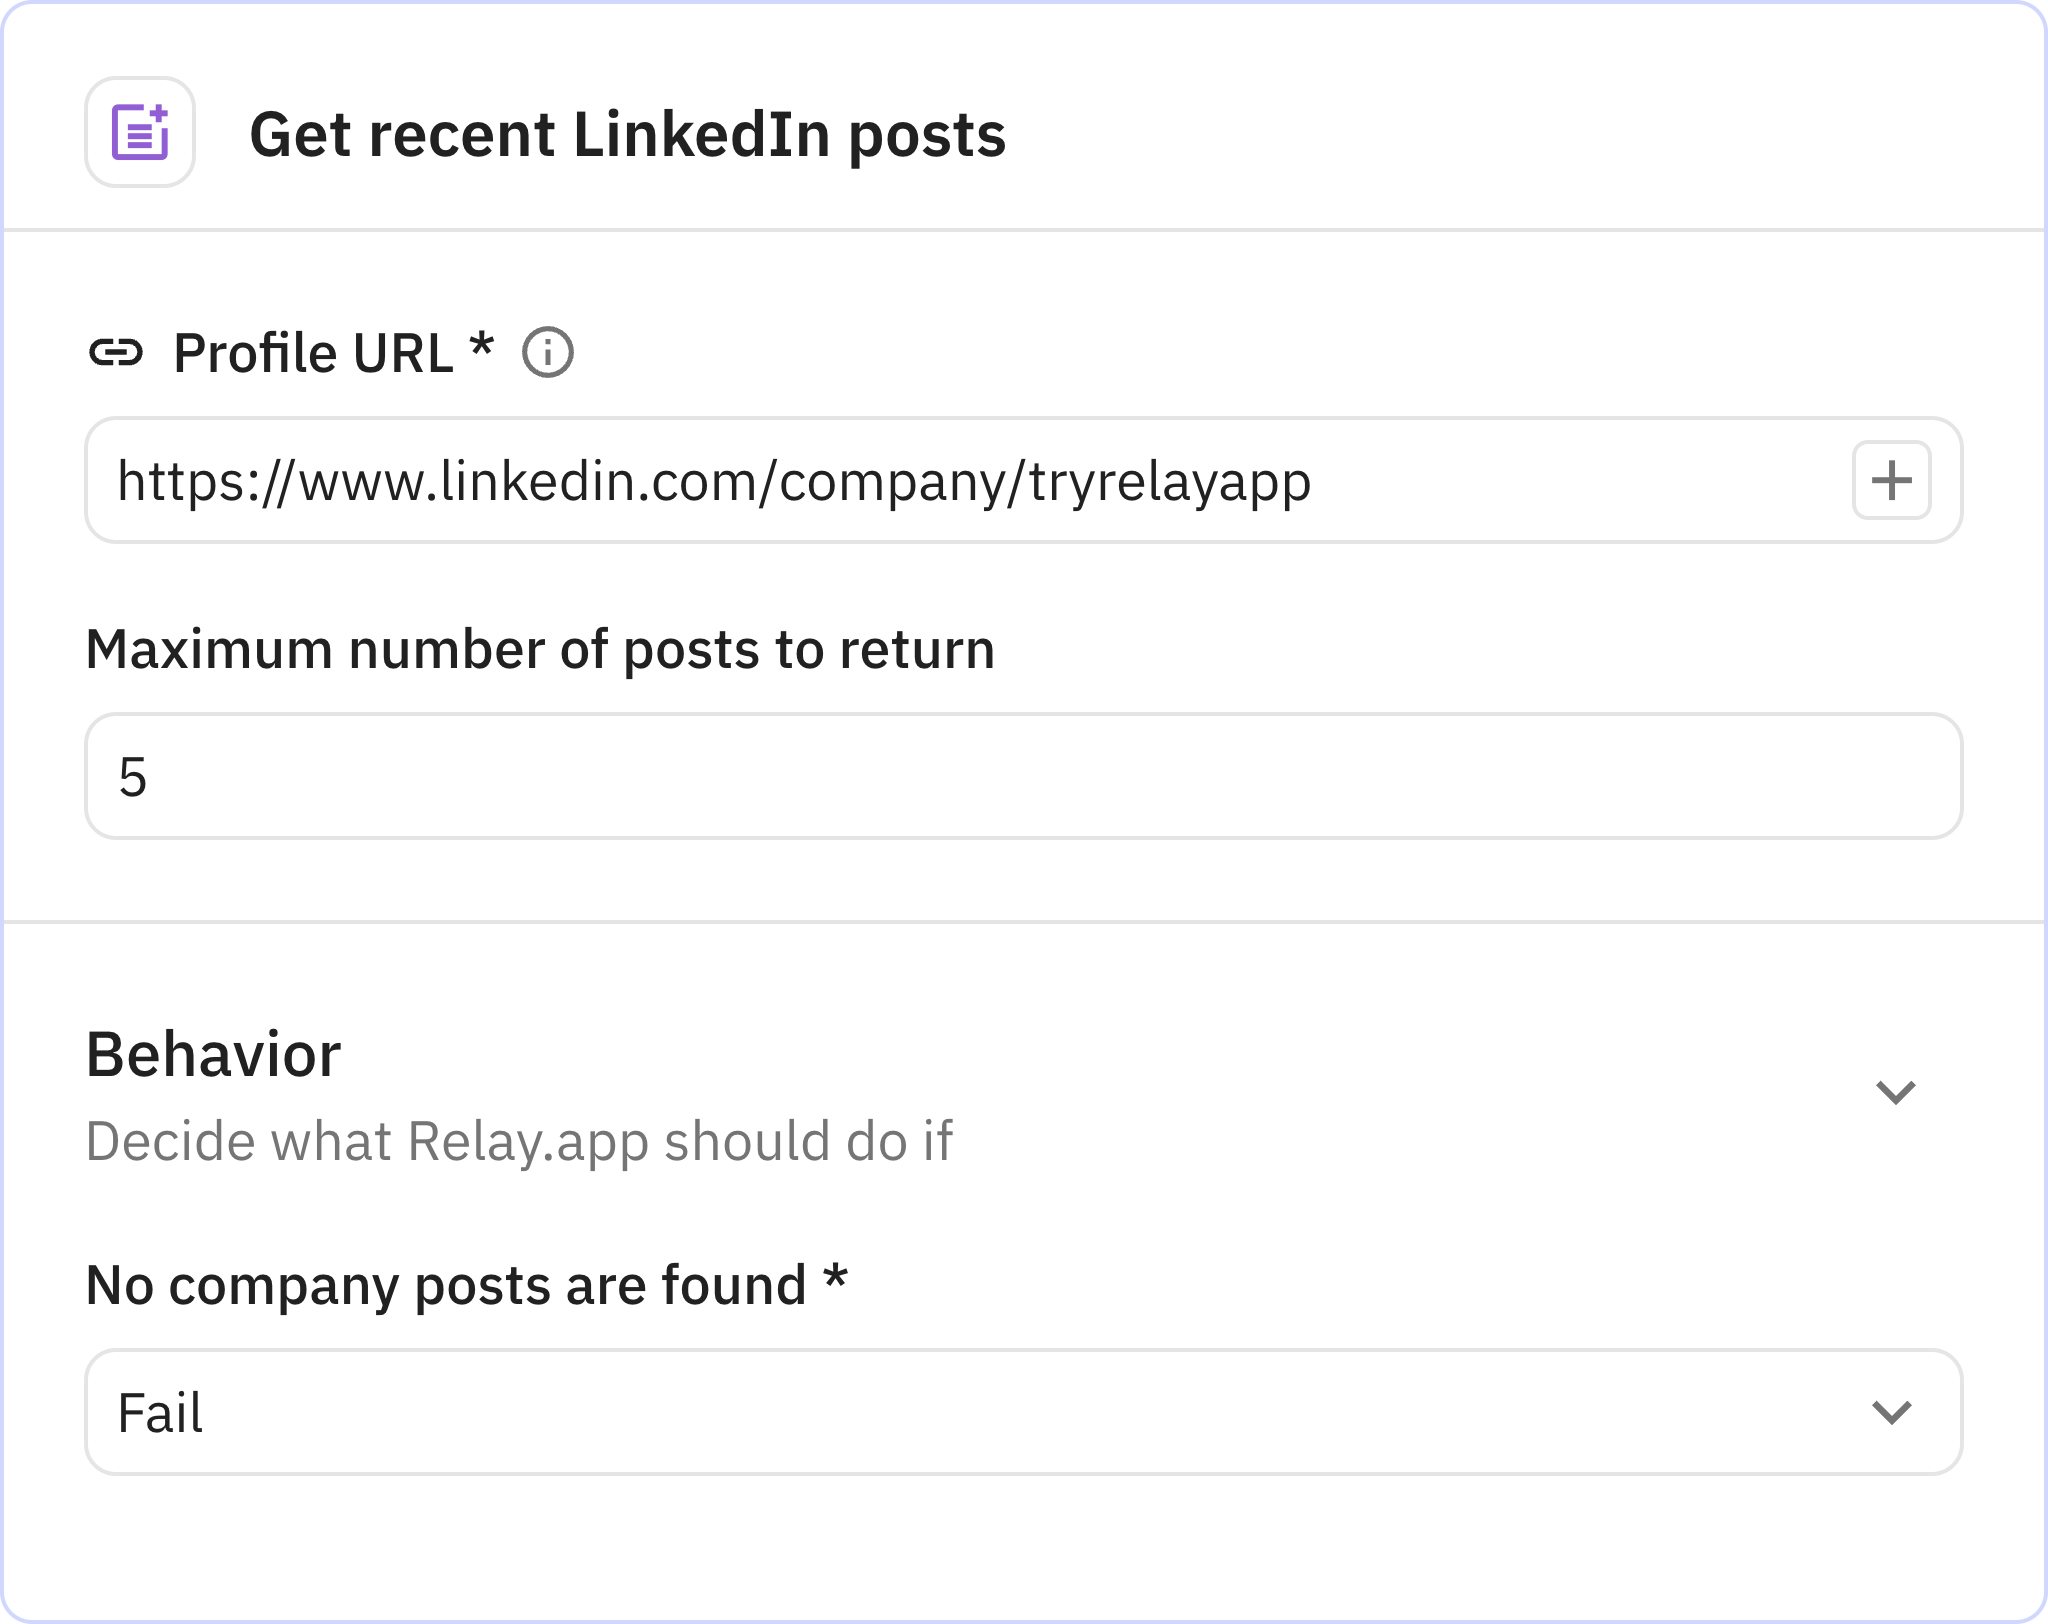Click the chain link icon beside Profile URL
The image size is (2048, 1624).
point(116,353)
